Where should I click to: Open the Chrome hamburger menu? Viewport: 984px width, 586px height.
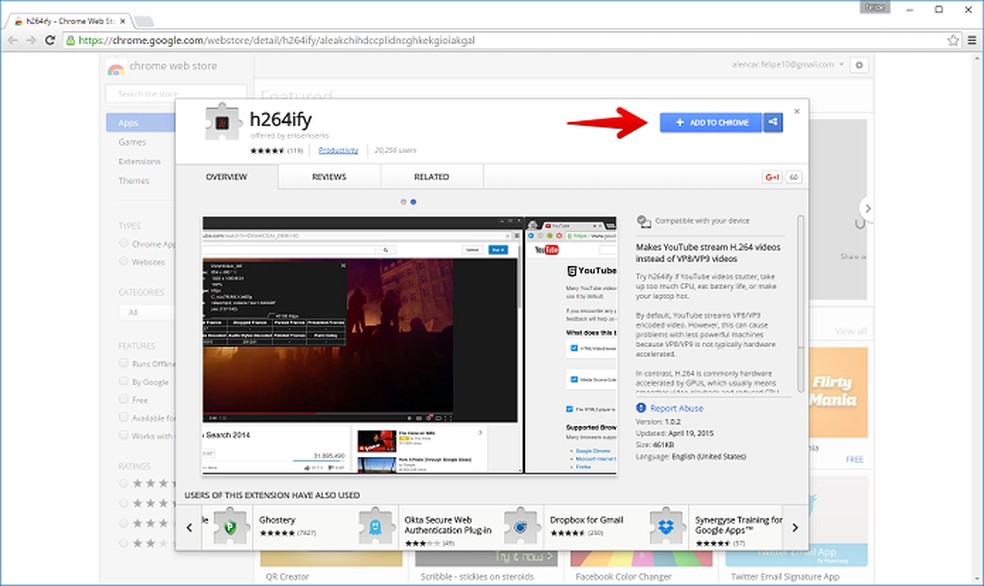point(971,40)
